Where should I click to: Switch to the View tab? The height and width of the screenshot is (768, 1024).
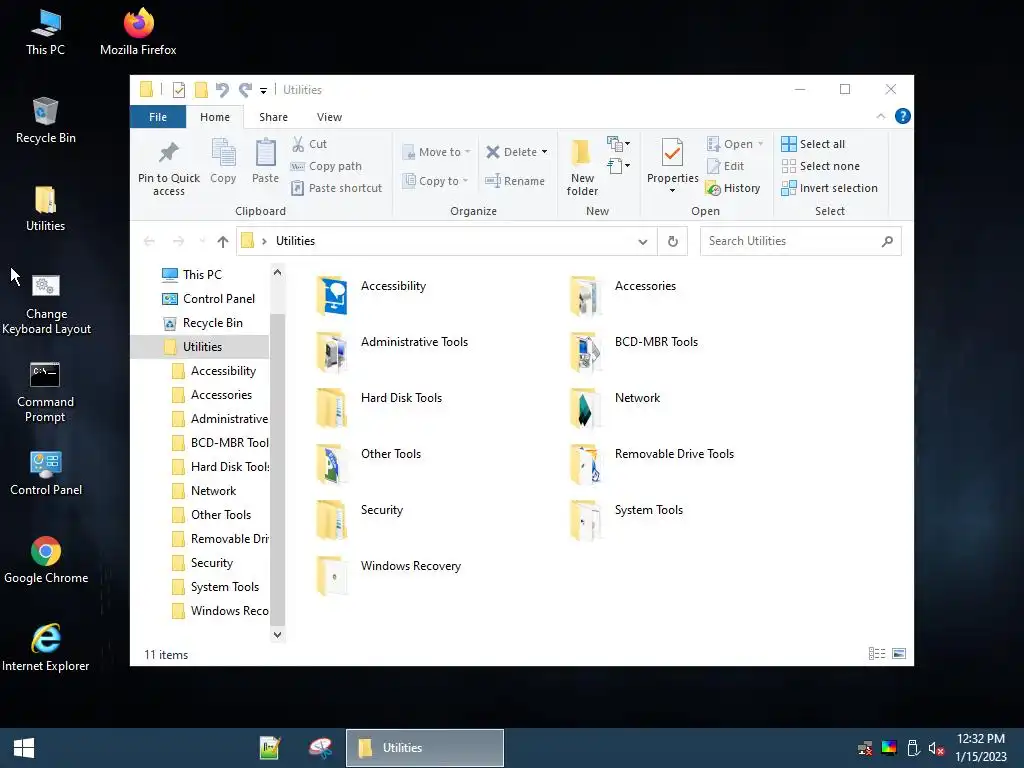[x=329, y=117]
